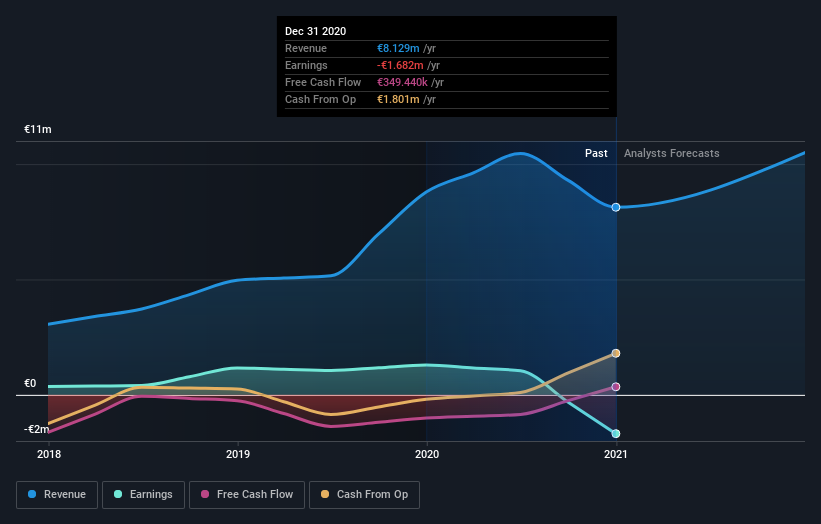Click the €349.440k free cash flow value
The image size is (821, 524).
point(402,82)
